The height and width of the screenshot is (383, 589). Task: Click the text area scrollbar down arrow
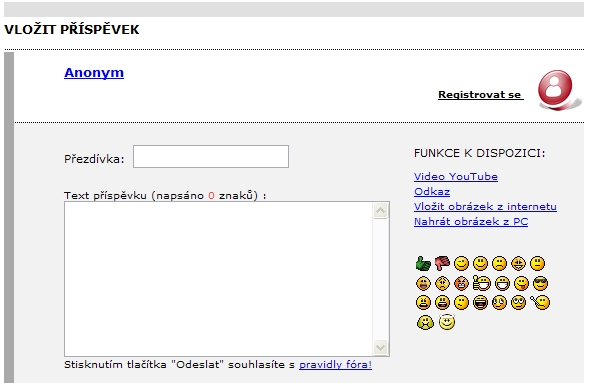(381, 347)
